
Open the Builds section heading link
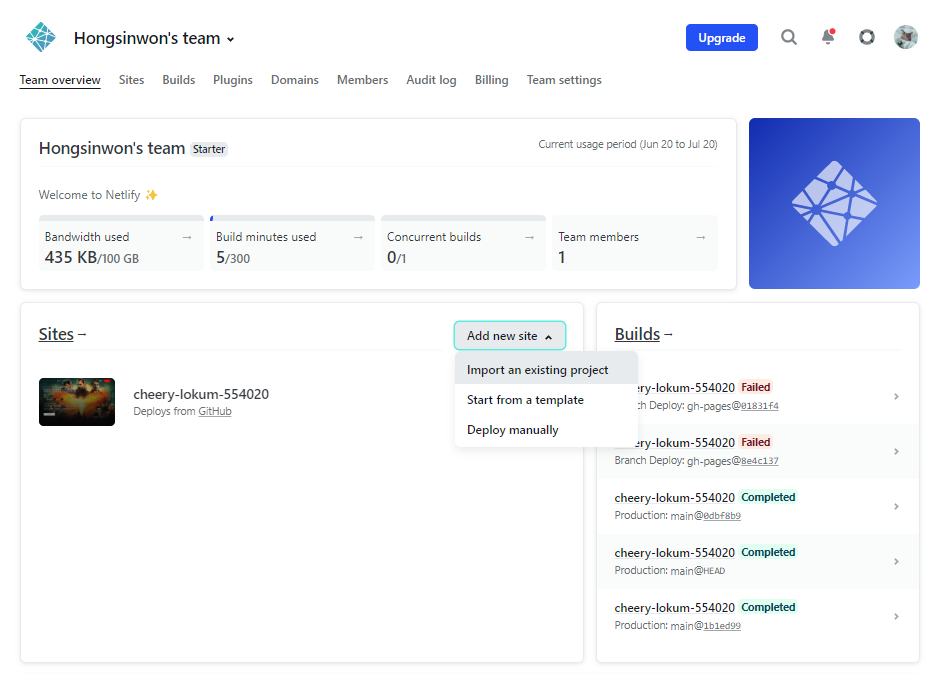tap(637, 334)
